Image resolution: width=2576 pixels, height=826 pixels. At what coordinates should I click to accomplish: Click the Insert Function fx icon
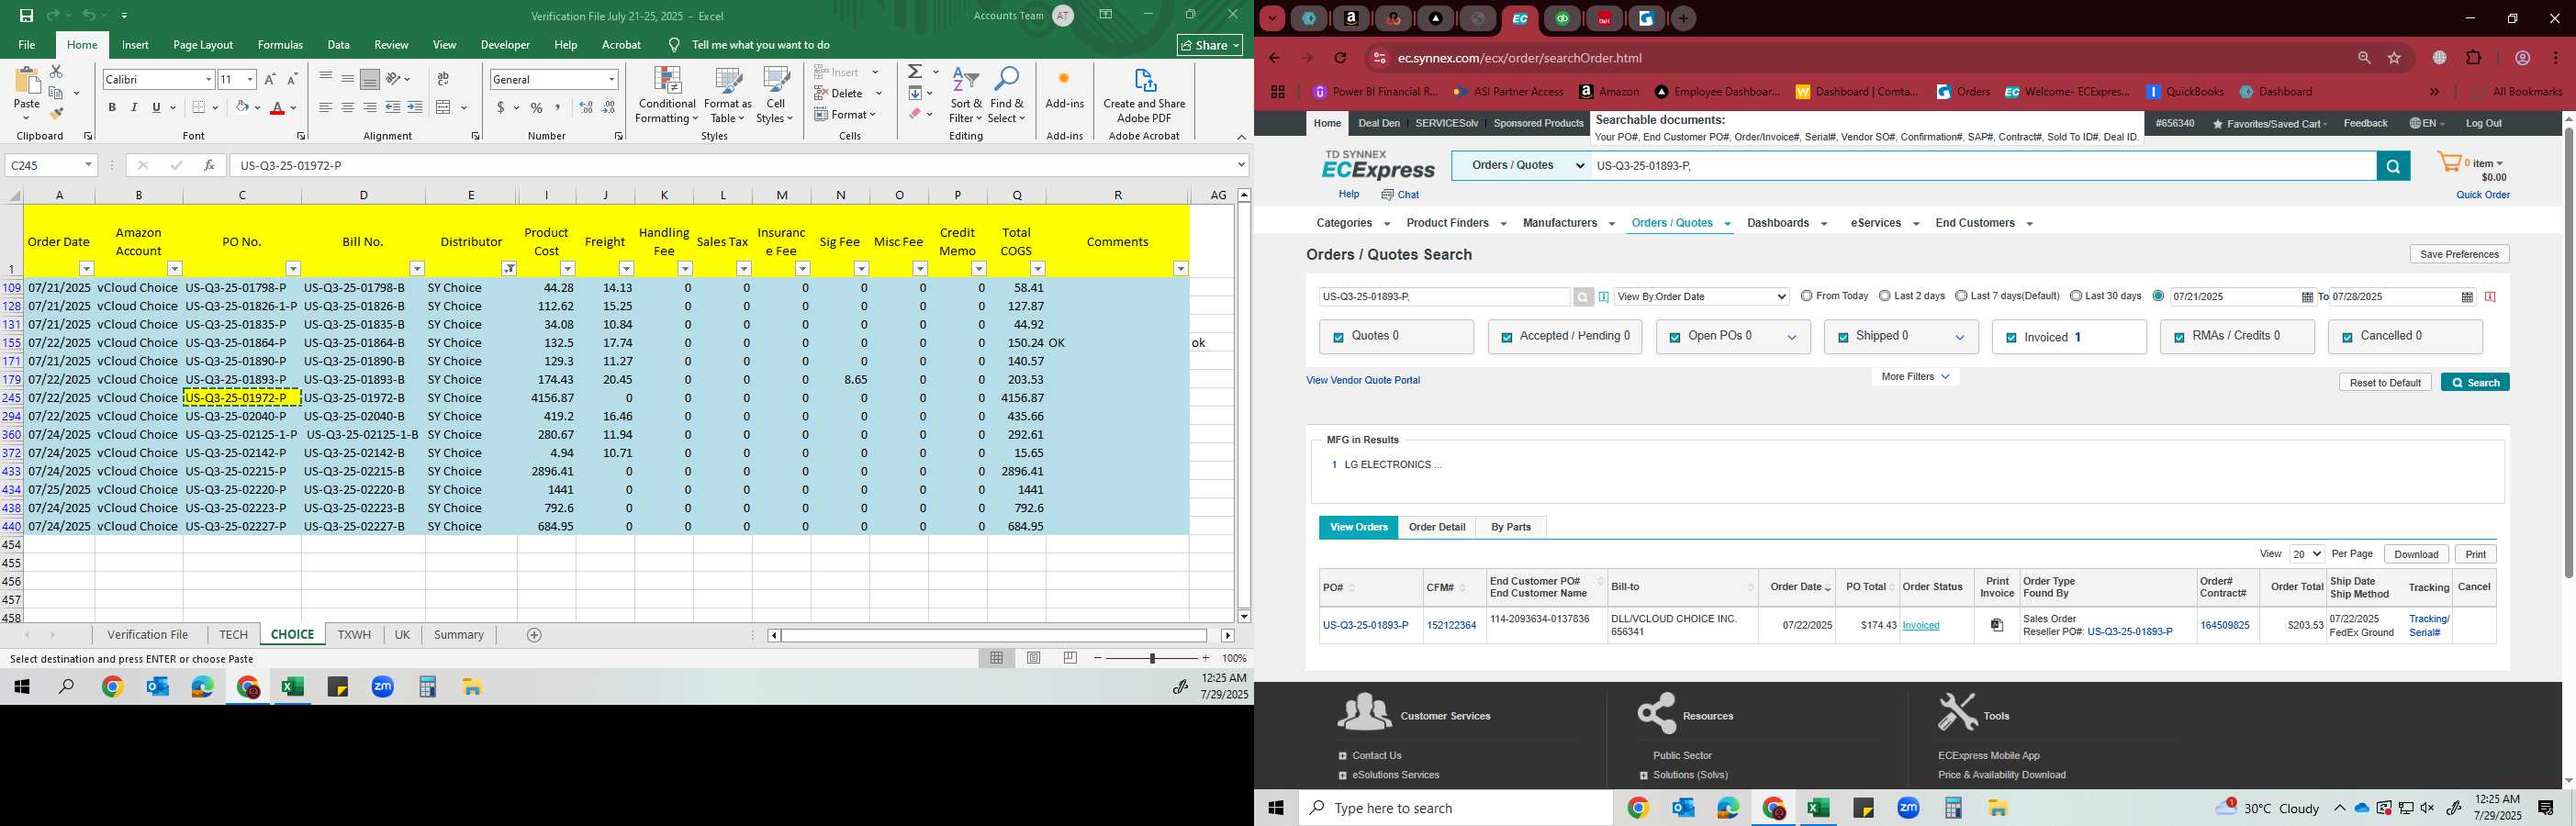tap(209, 165)
